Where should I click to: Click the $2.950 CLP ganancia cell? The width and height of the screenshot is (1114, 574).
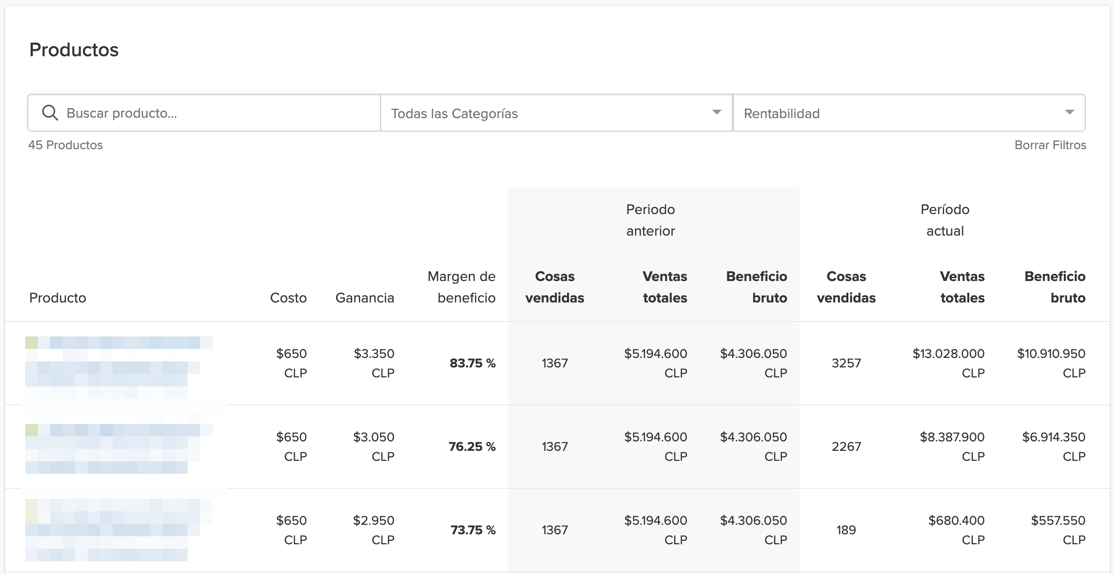[374, 530]
